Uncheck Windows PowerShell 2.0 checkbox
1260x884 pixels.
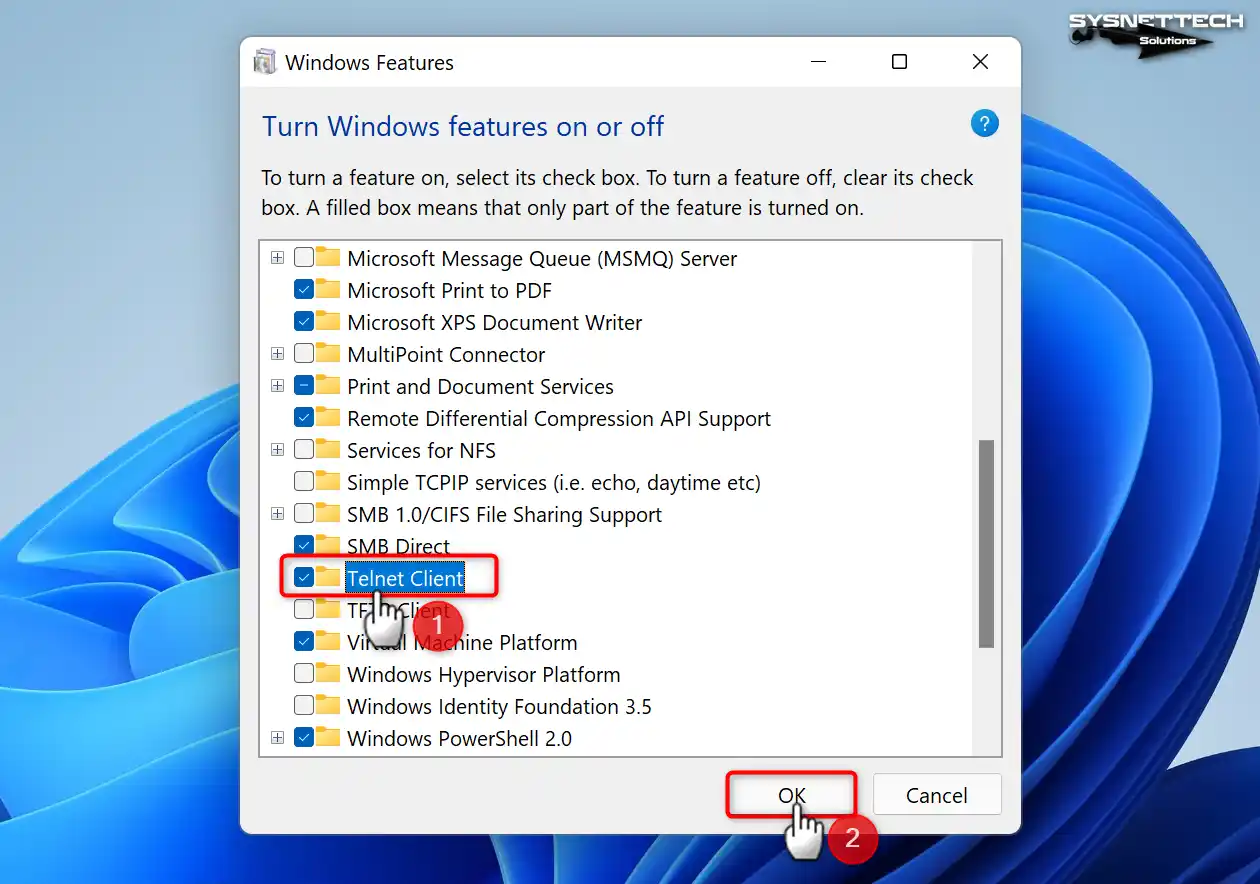304,738
